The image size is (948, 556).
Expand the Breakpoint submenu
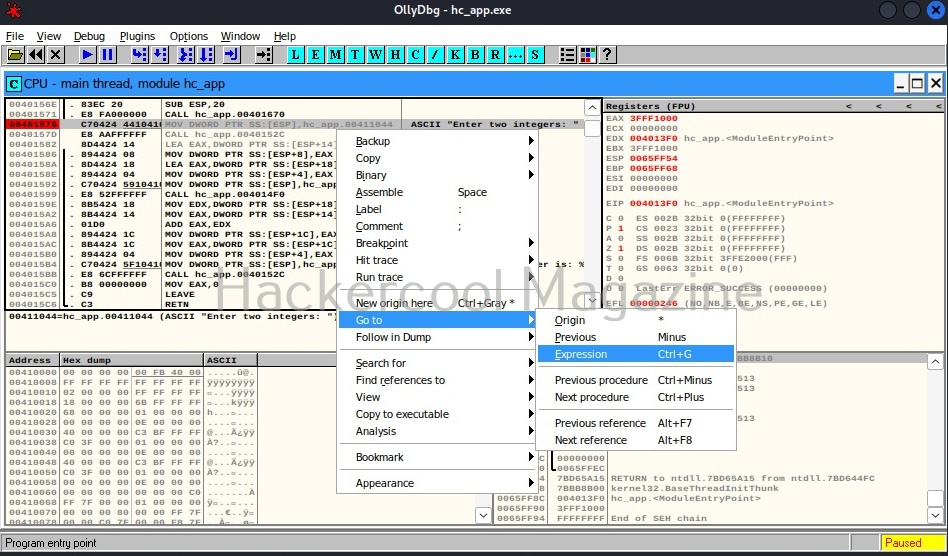[437, 243]
